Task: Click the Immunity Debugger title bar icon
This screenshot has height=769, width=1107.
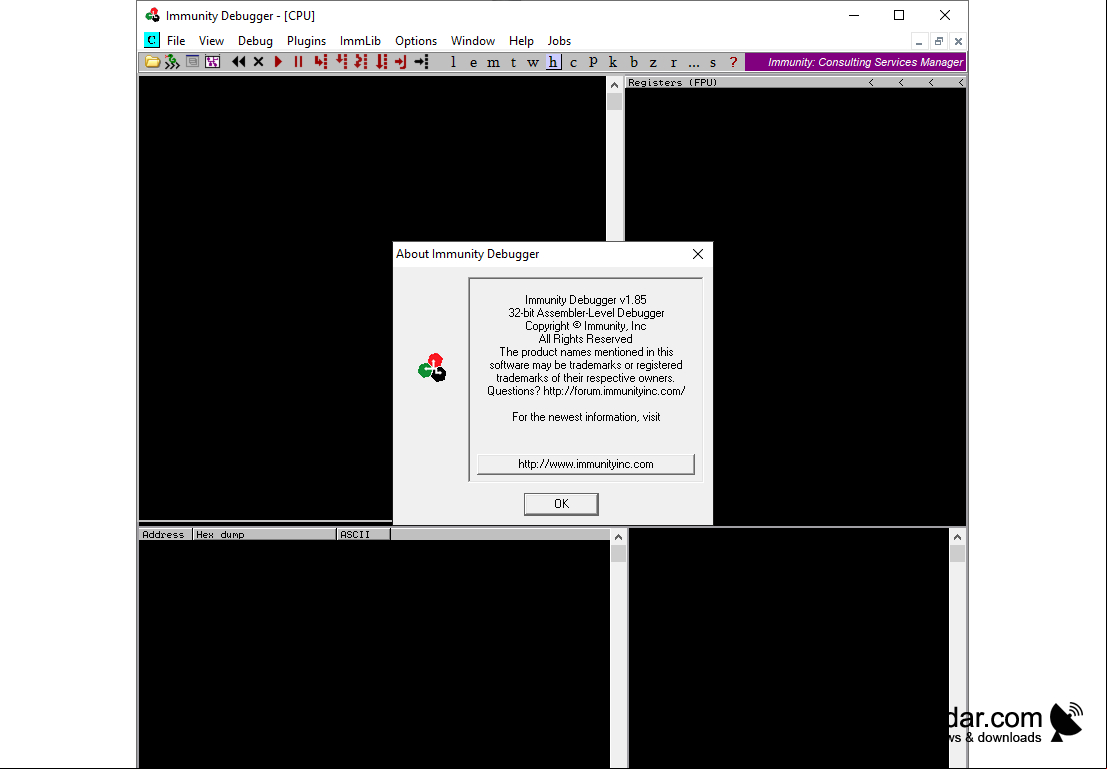Action: tap(152, 15)
